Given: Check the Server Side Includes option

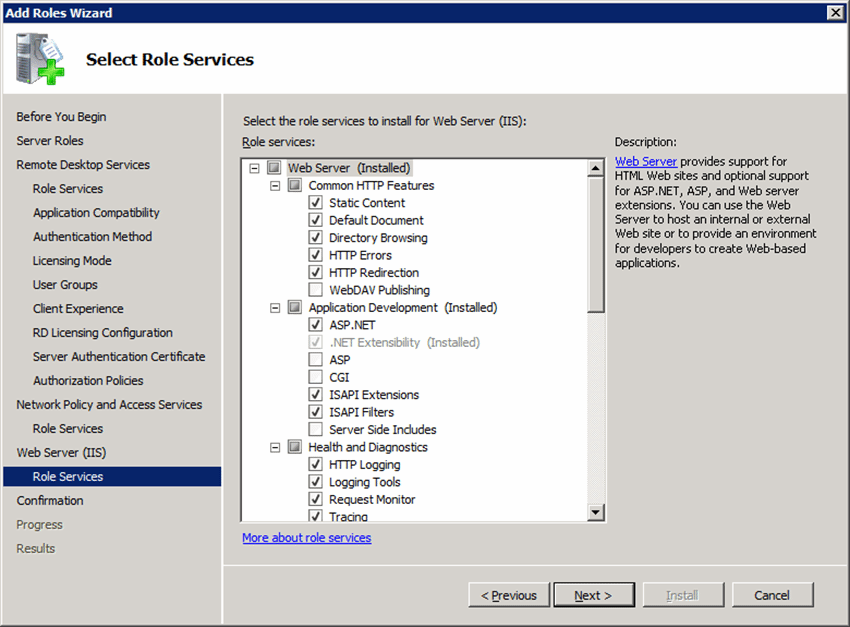Looking at the screenshot, I should coord(316,430).
